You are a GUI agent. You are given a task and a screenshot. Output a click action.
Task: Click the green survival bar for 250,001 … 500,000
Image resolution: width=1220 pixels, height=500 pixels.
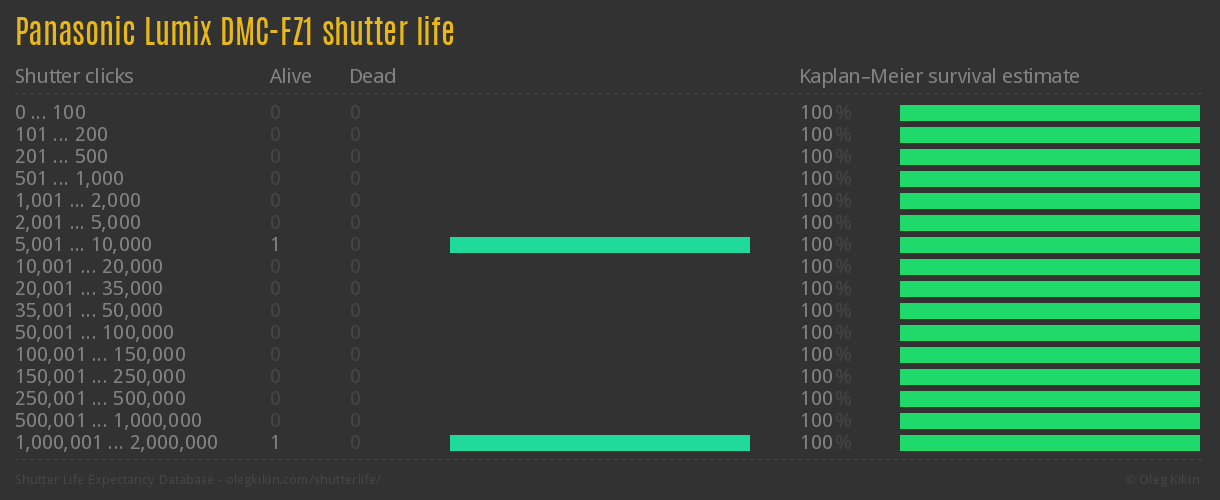pyautogui.click(x=1049, y=399)
